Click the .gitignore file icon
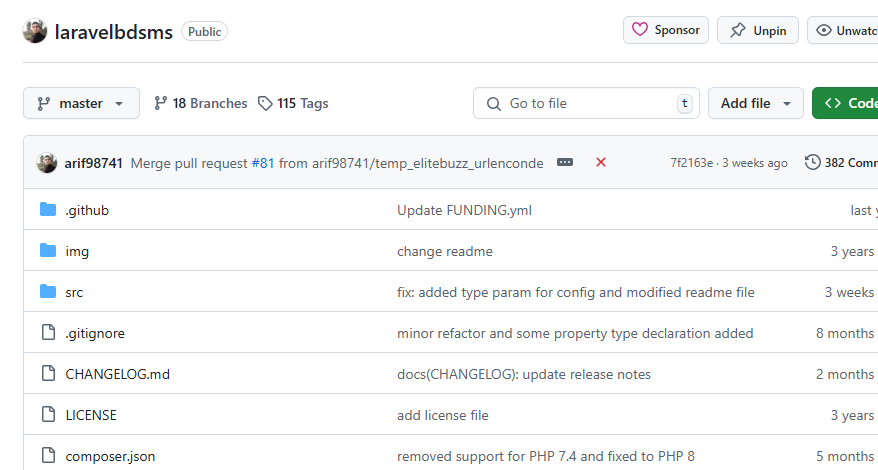The height and width of the screenshot is (470, 878). (x=49, y=332)
